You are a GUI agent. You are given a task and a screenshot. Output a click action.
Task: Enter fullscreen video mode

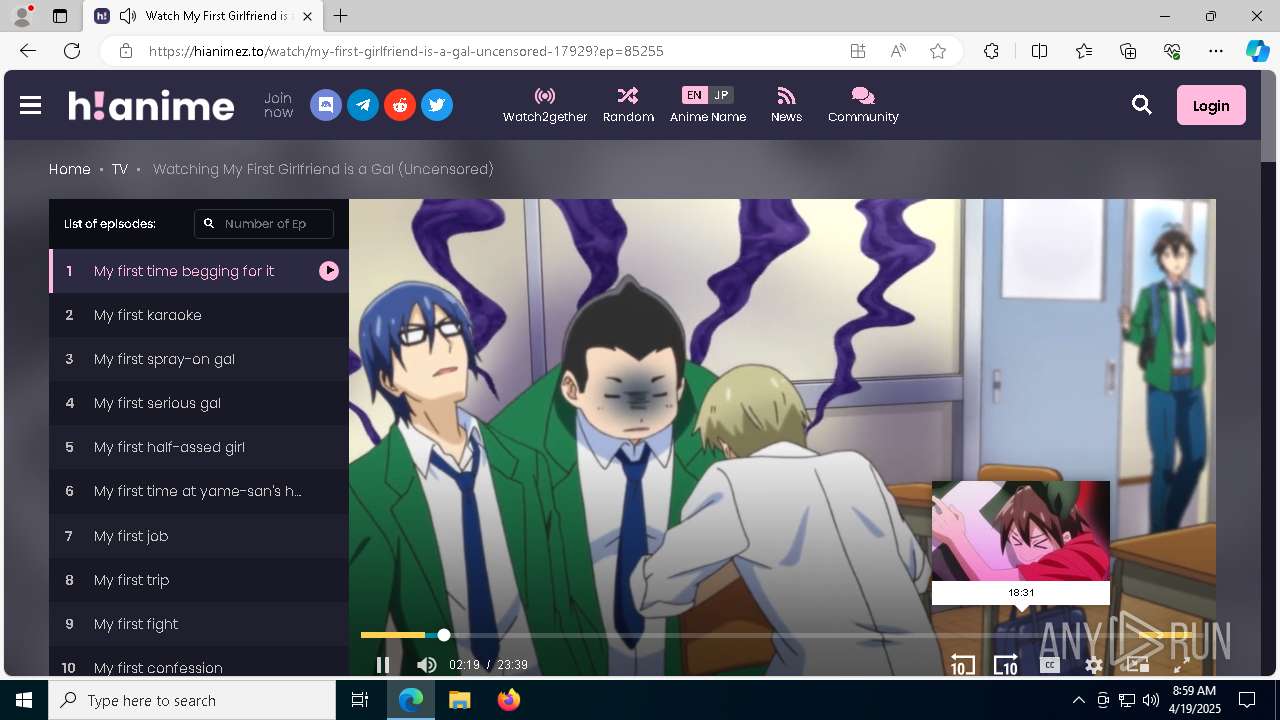point(1181,665)
